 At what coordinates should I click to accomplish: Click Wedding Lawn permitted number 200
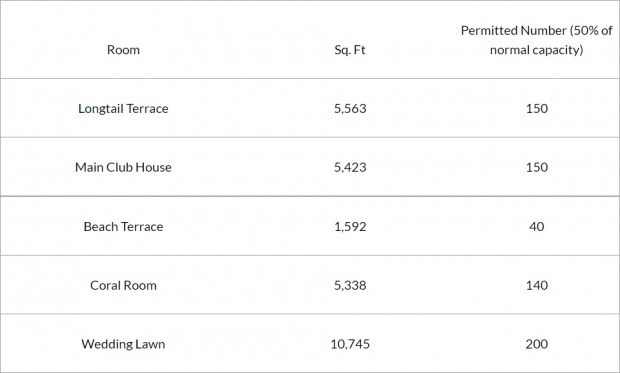click(x=537, y=344)
